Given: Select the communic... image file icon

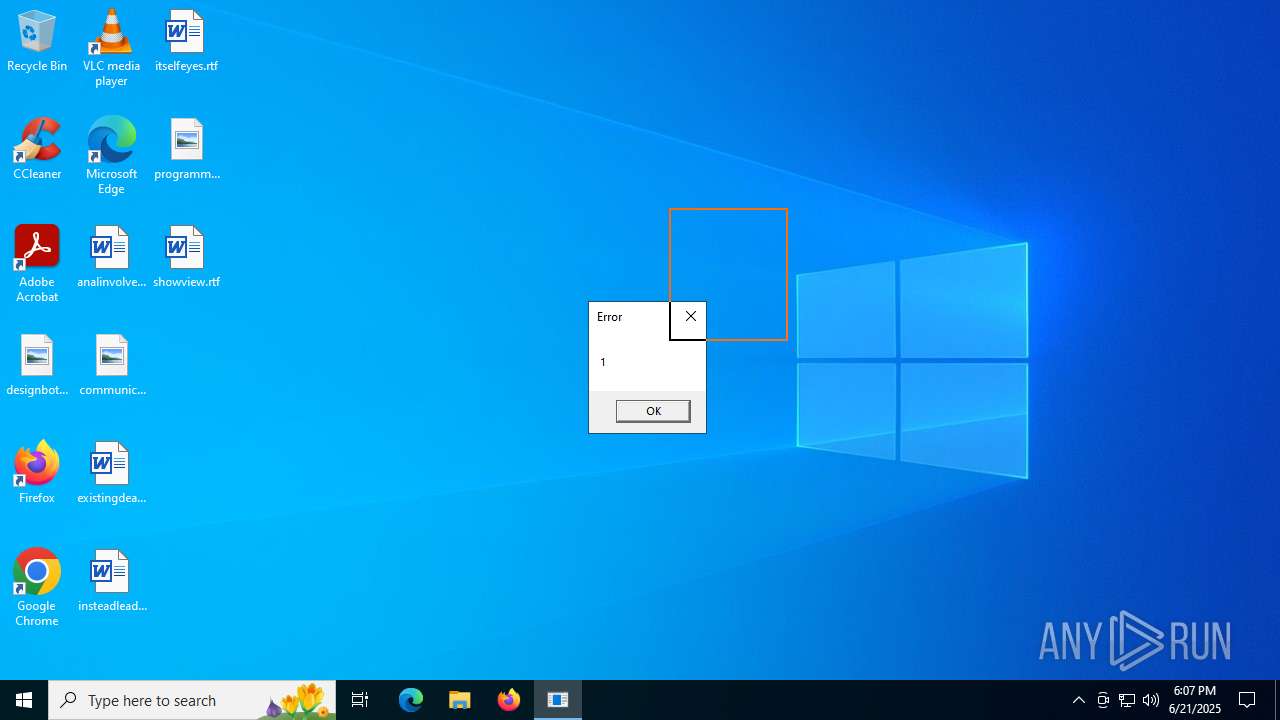Looking at the screenshot, I should click(111, 366).
